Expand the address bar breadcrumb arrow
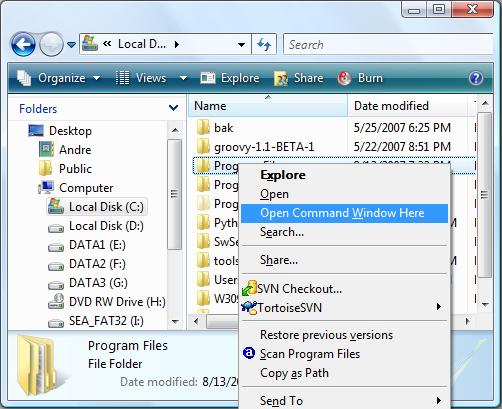Viewport: 502px width, 409px height. coord(177,44)
